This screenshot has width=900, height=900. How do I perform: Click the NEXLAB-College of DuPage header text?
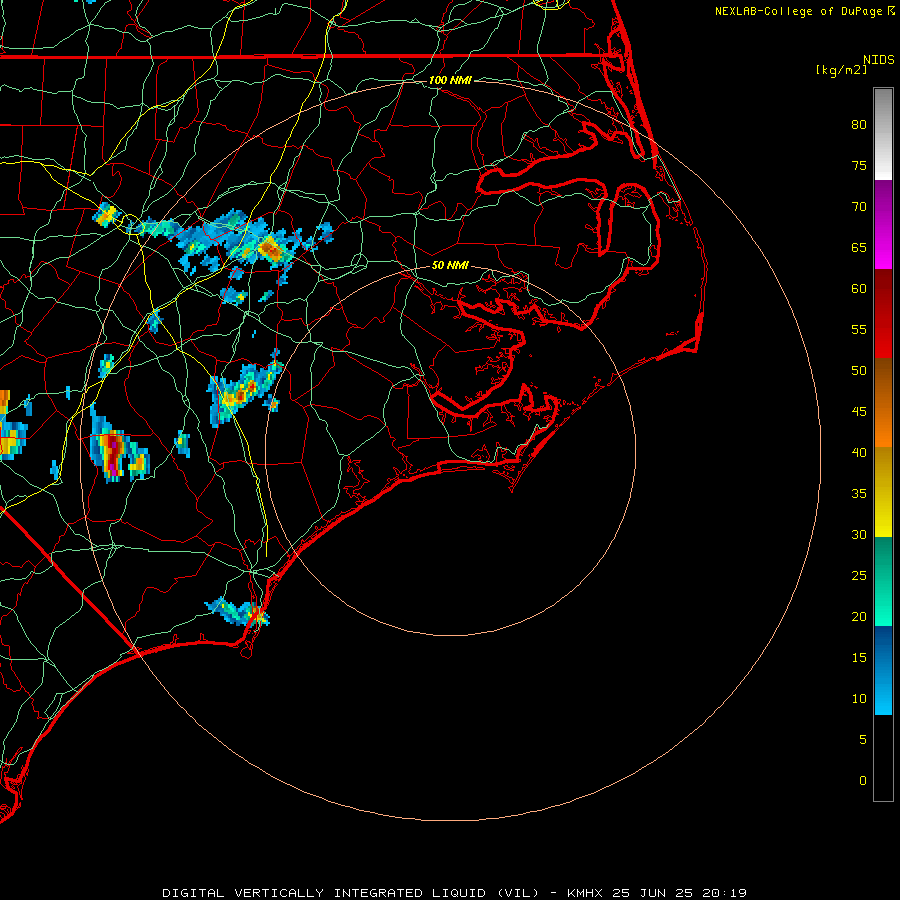tap(798, 11)
